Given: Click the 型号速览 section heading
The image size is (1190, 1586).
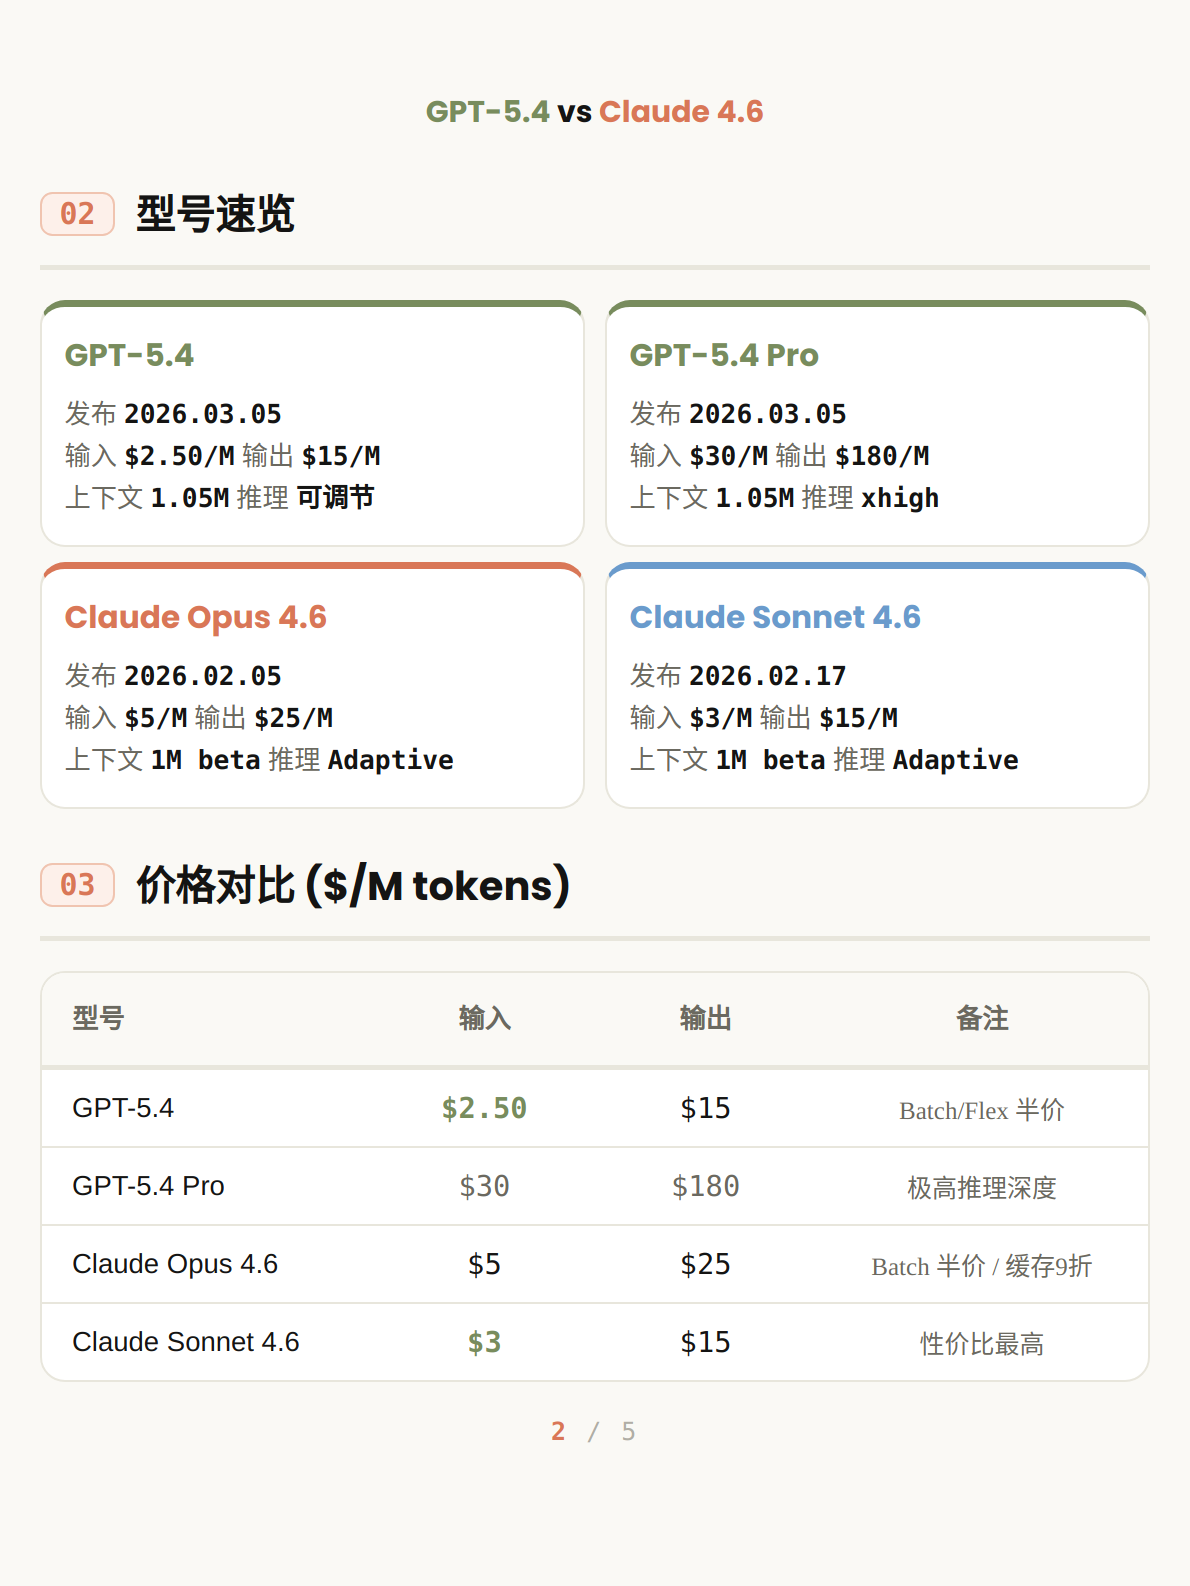Looking at the screenshot, I should (215, 214).
